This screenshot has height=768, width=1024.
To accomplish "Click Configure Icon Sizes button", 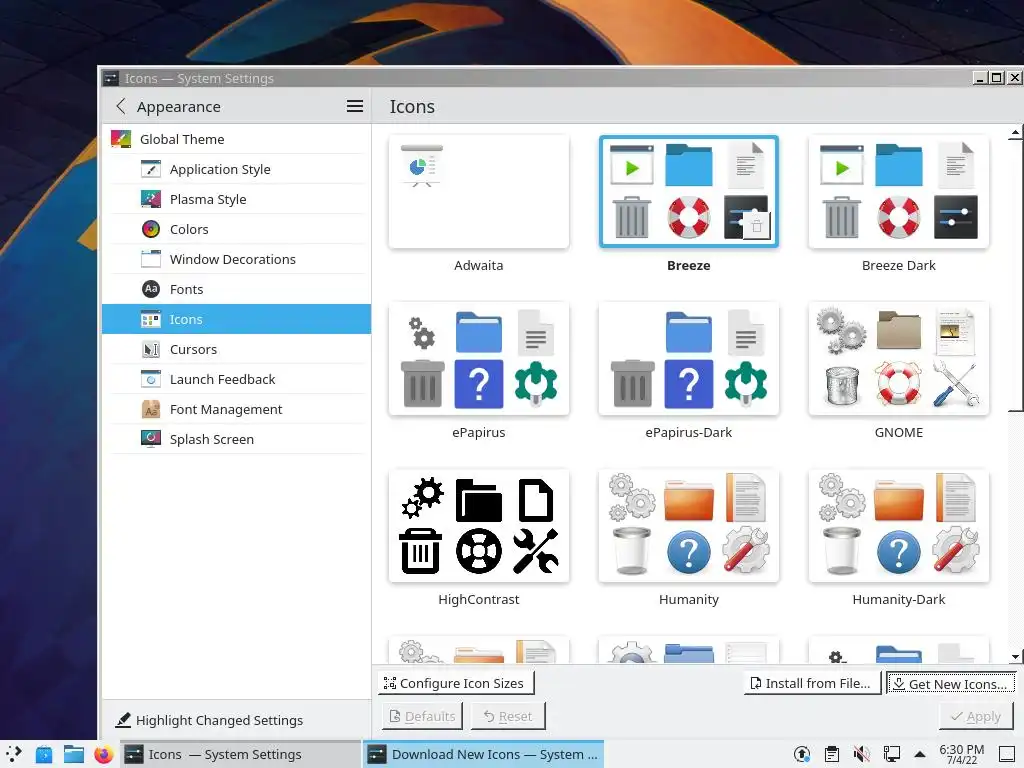I will (456, 683).
